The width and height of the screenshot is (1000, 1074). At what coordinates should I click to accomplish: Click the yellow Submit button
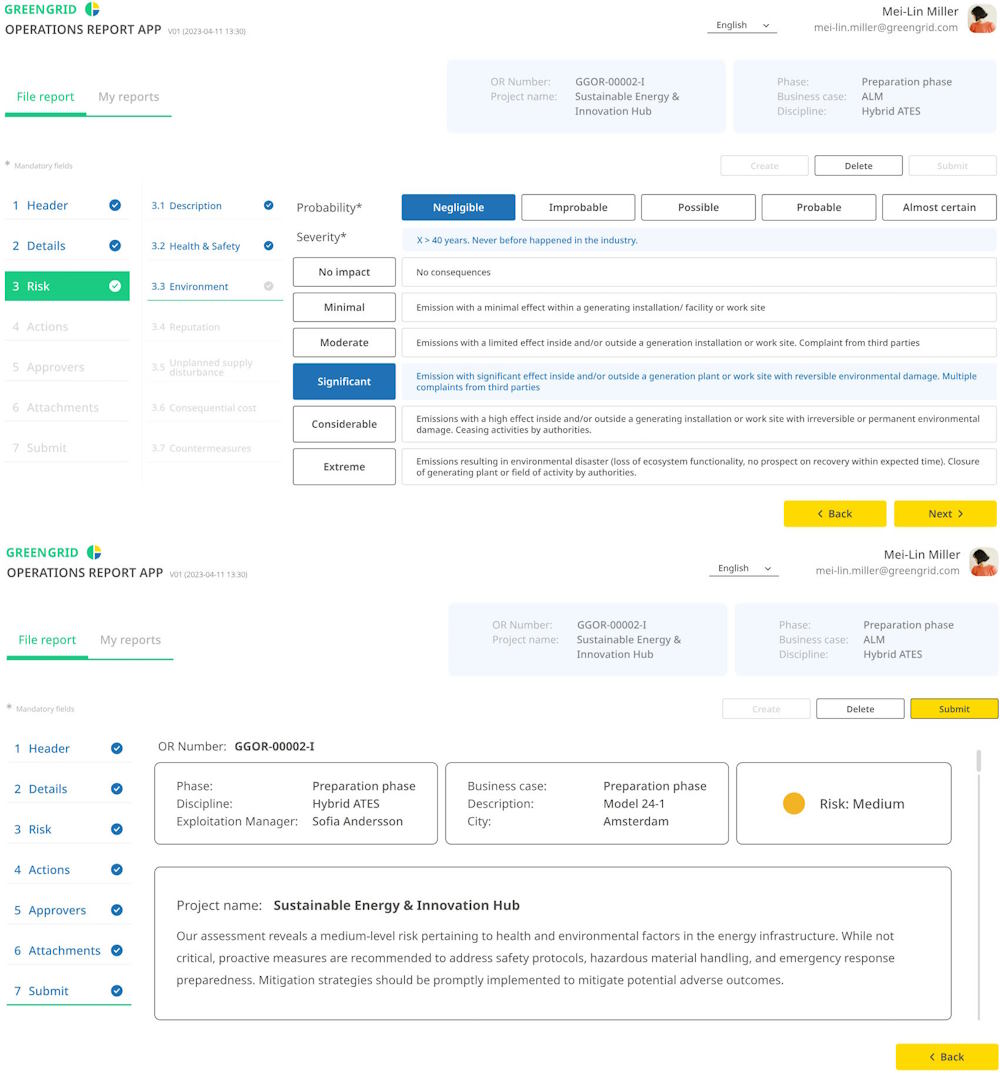pyautogui.click(x=952, y=708)
